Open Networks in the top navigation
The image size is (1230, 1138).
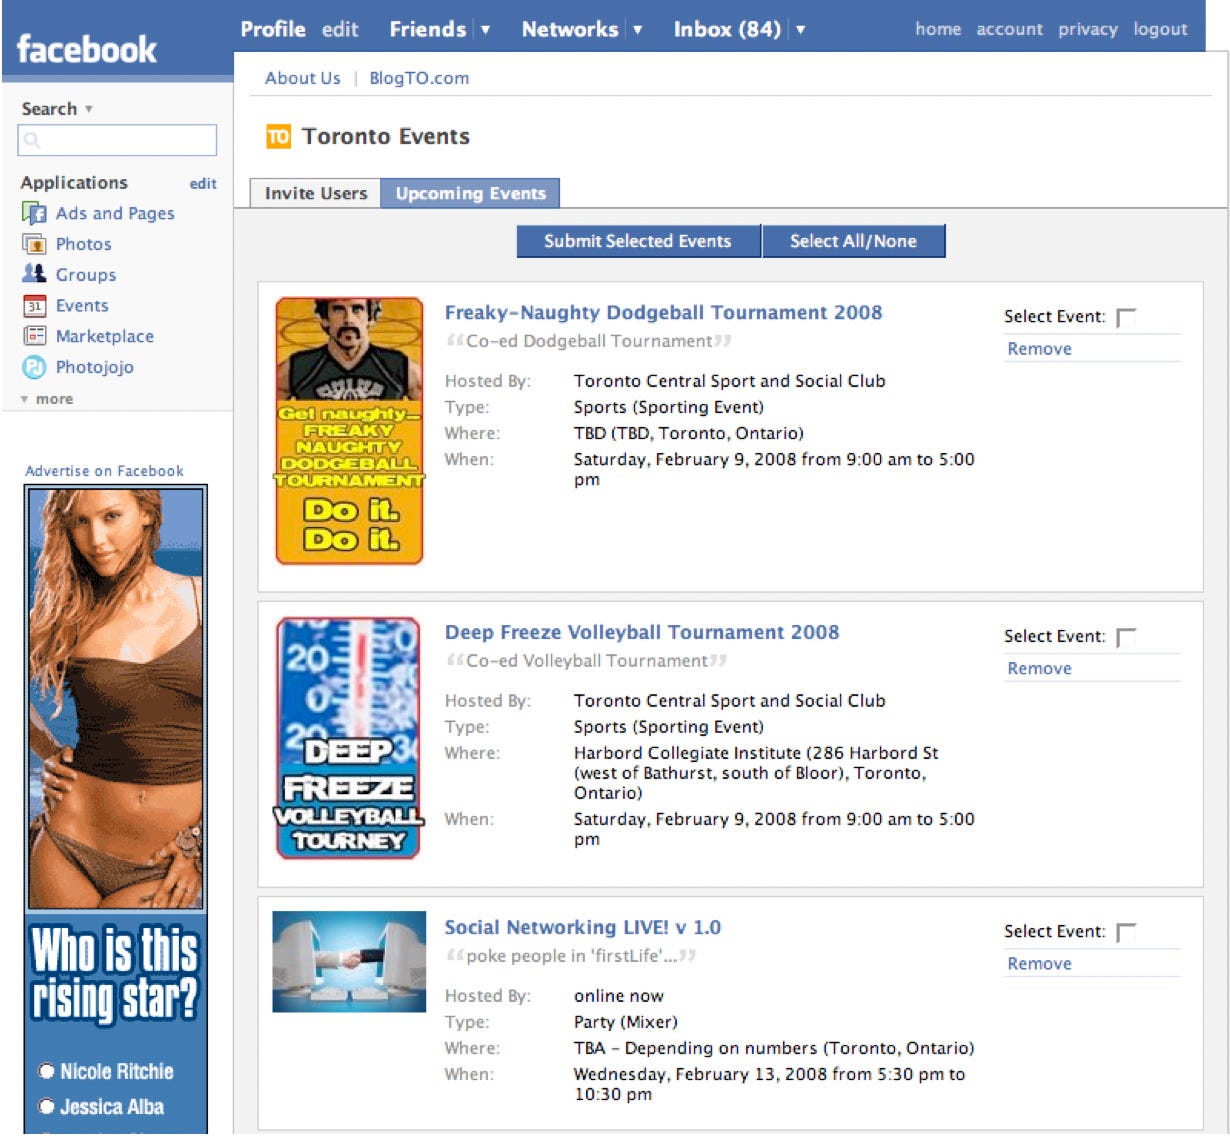(x=570, y=29)
